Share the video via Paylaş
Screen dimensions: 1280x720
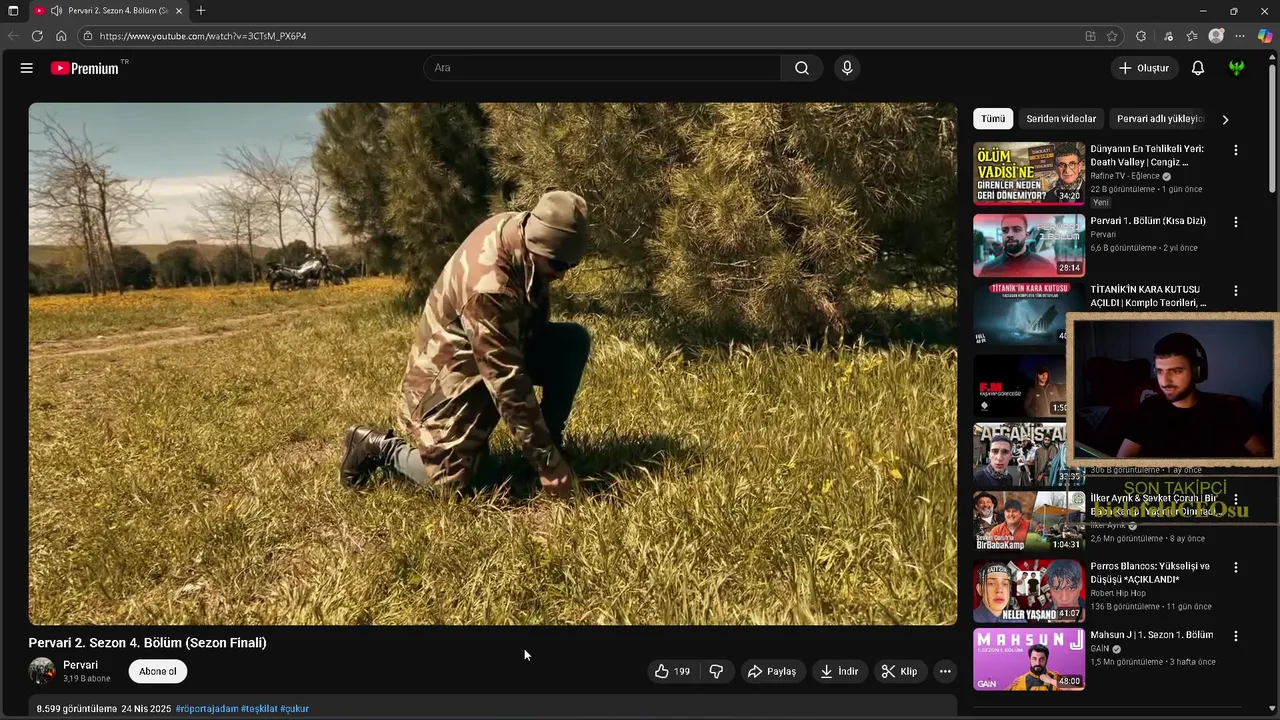(x=772, y=672)
